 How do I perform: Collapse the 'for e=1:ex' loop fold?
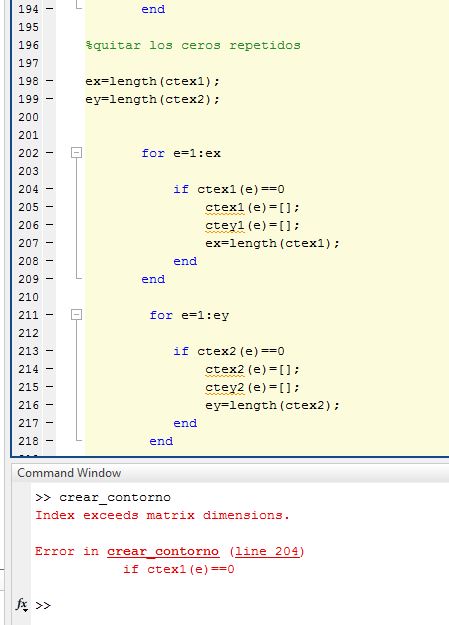point(77,153)
